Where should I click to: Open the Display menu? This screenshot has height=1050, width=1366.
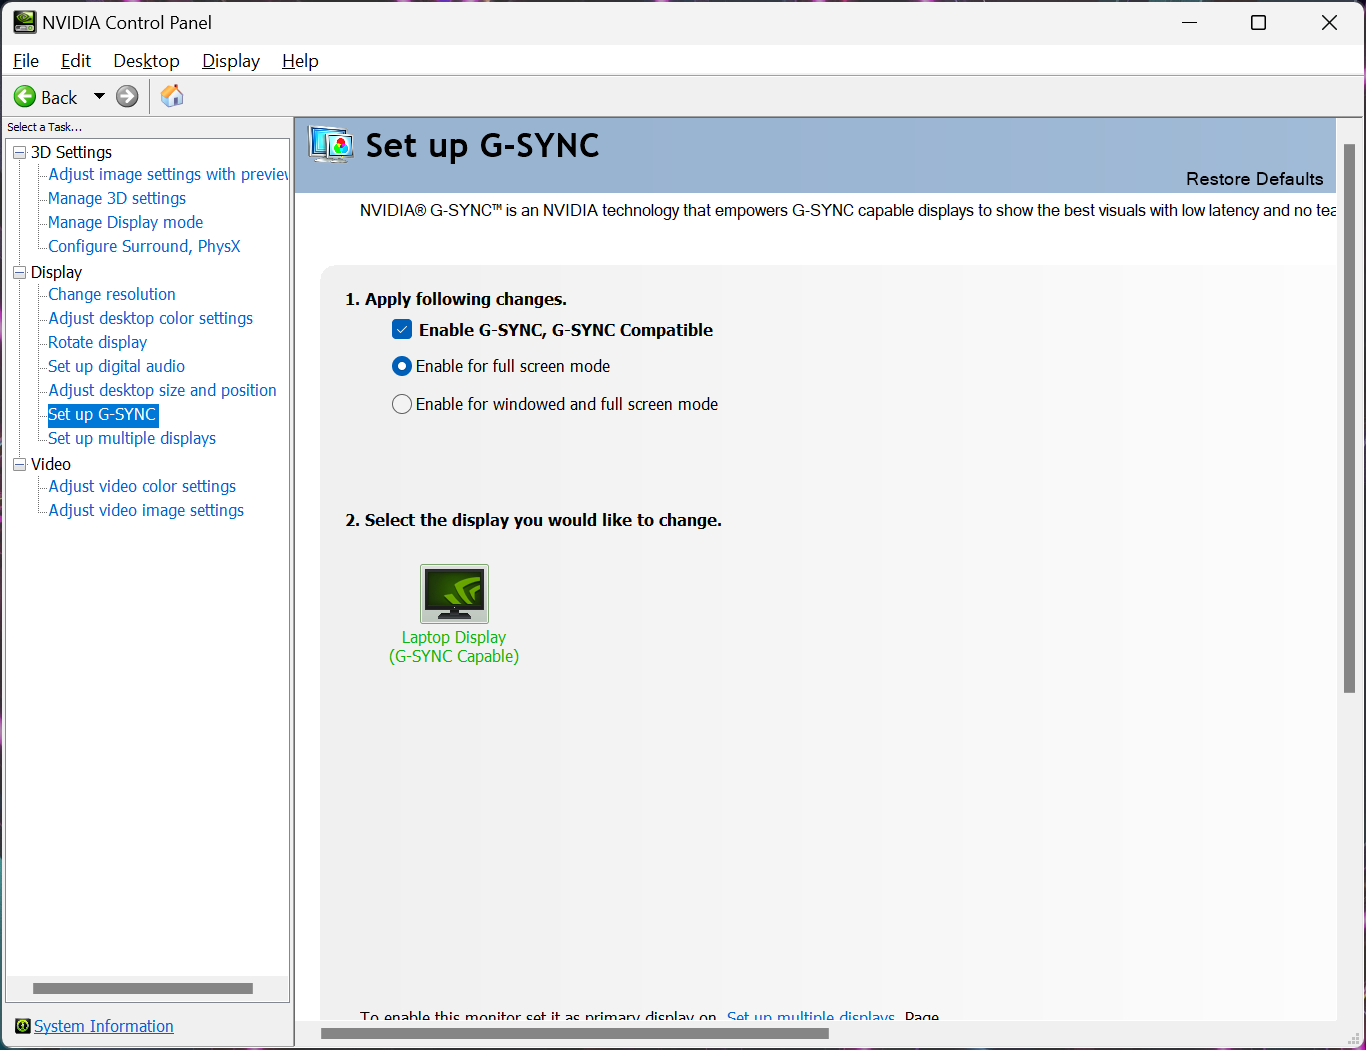[231, 61]
